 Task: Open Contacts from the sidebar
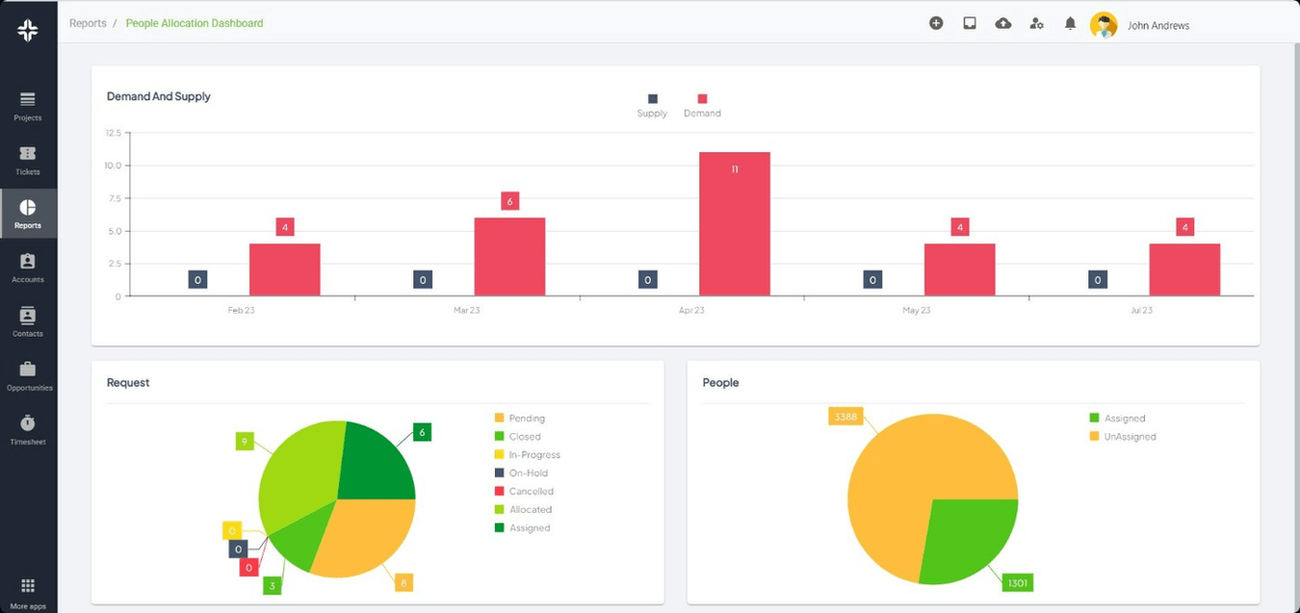click(x=28, y=321)
